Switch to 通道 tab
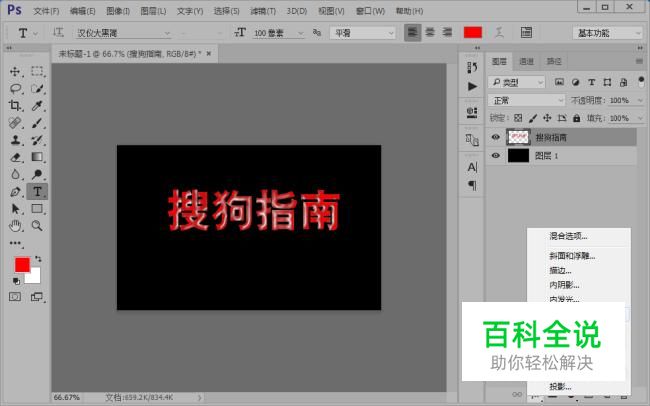The width and height of the screenshot is (650, 406). tap(526, 61)
